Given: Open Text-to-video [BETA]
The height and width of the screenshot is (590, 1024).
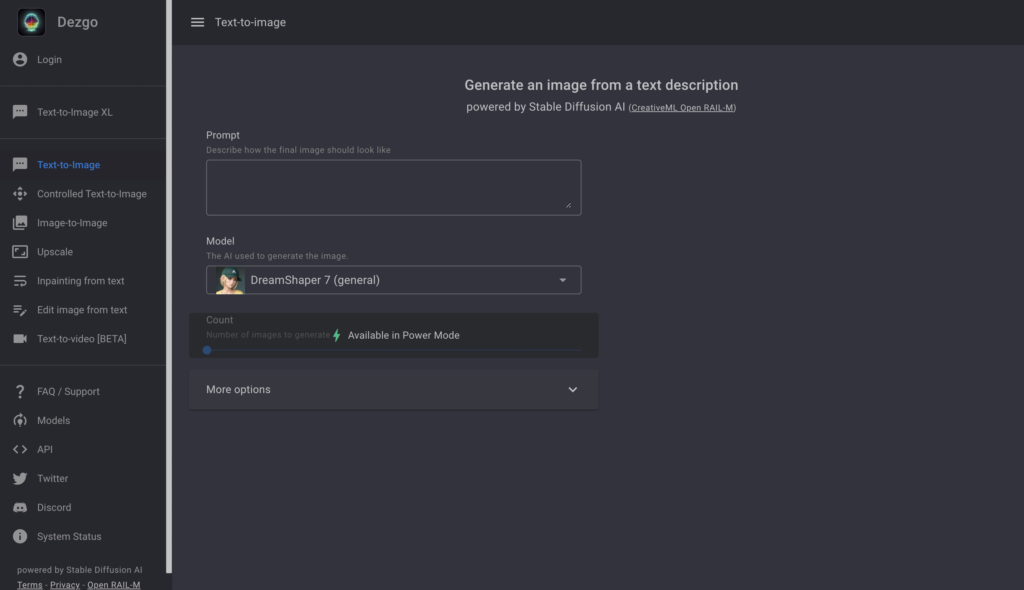Looking at the screenshot, I should pos(83,338).
